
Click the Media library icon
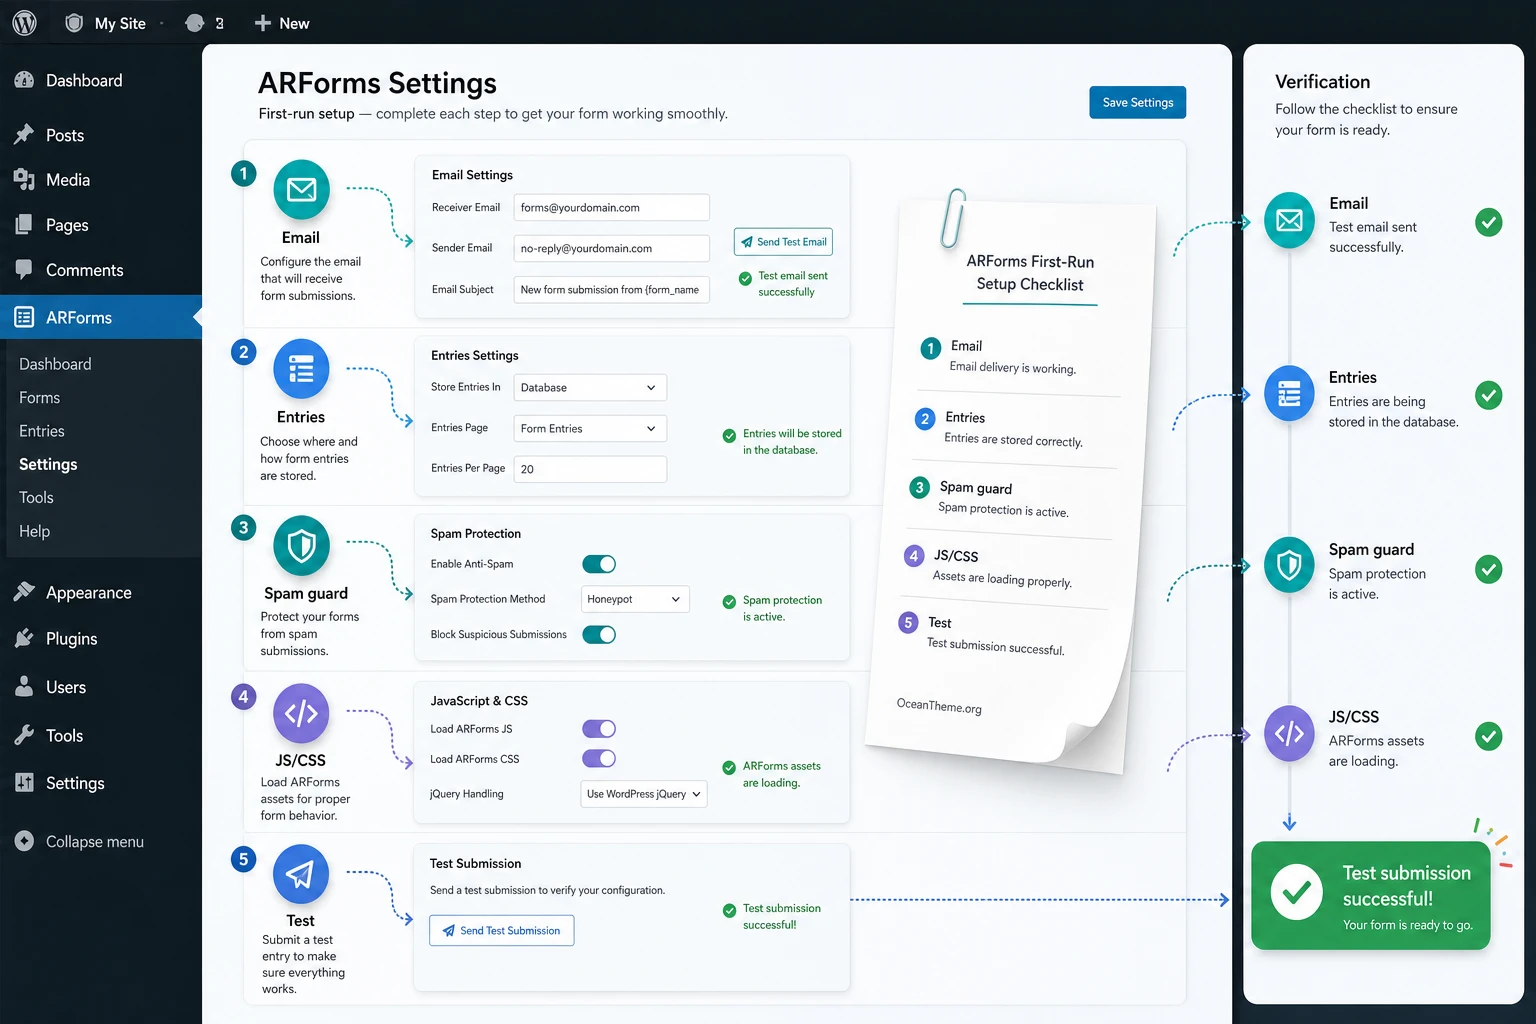click(24, 179)
